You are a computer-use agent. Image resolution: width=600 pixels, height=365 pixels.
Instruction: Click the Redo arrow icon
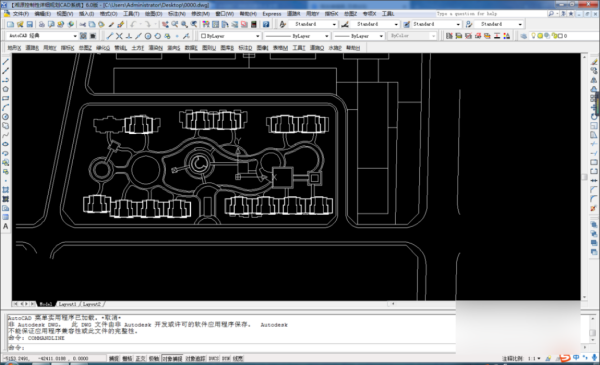[x=148, y=24]
